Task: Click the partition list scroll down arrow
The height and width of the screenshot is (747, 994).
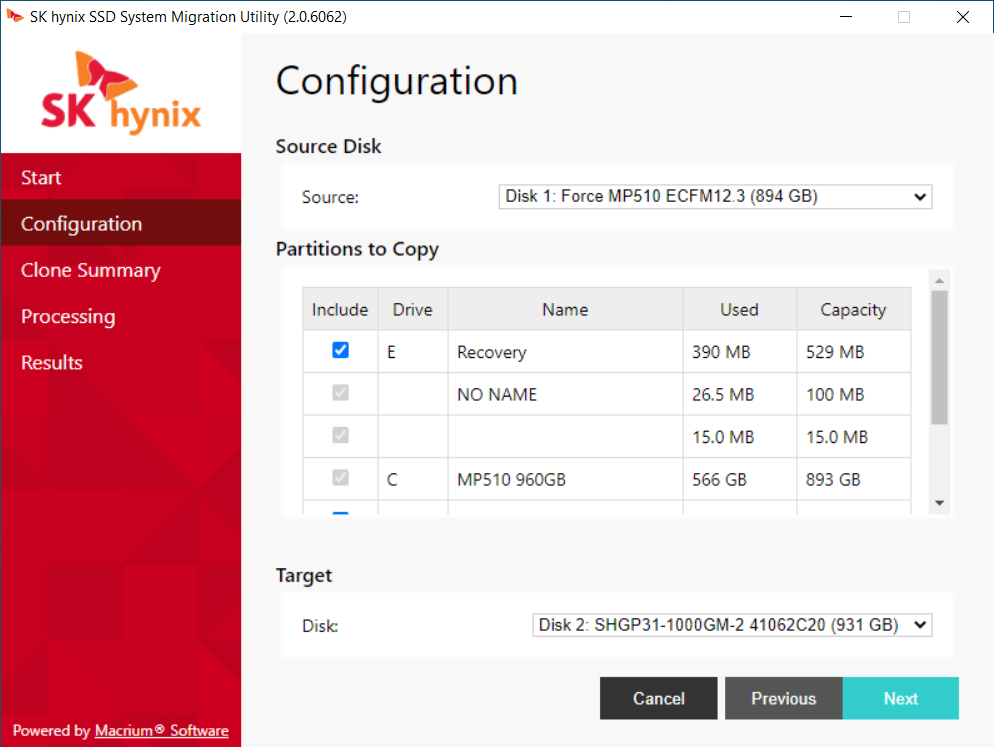Action: (x=939, y=503)
